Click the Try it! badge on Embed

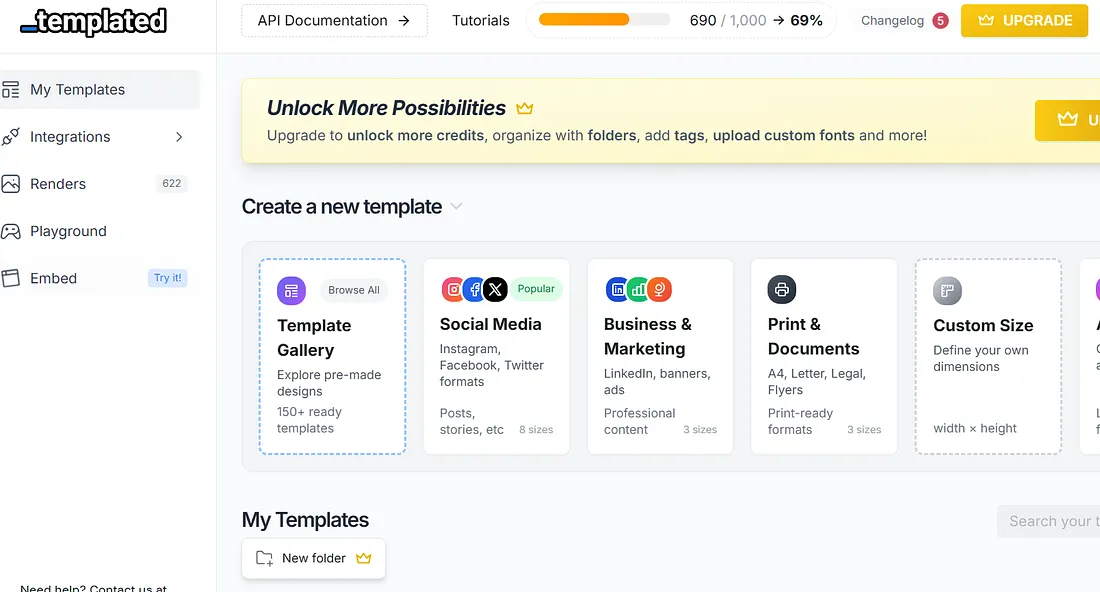(x=168, y=278)
